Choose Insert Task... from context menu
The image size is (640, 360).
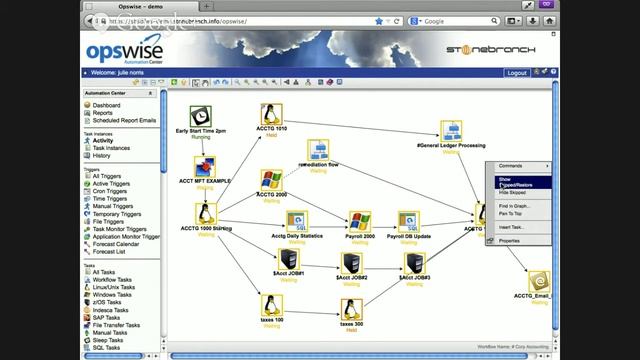523,227
